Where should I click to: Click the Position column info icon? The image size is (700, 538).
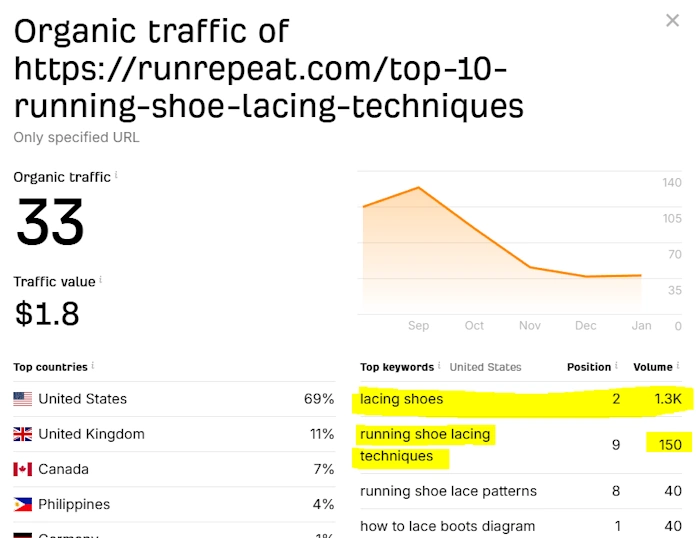pyautogui.click(x=617, y=366)
